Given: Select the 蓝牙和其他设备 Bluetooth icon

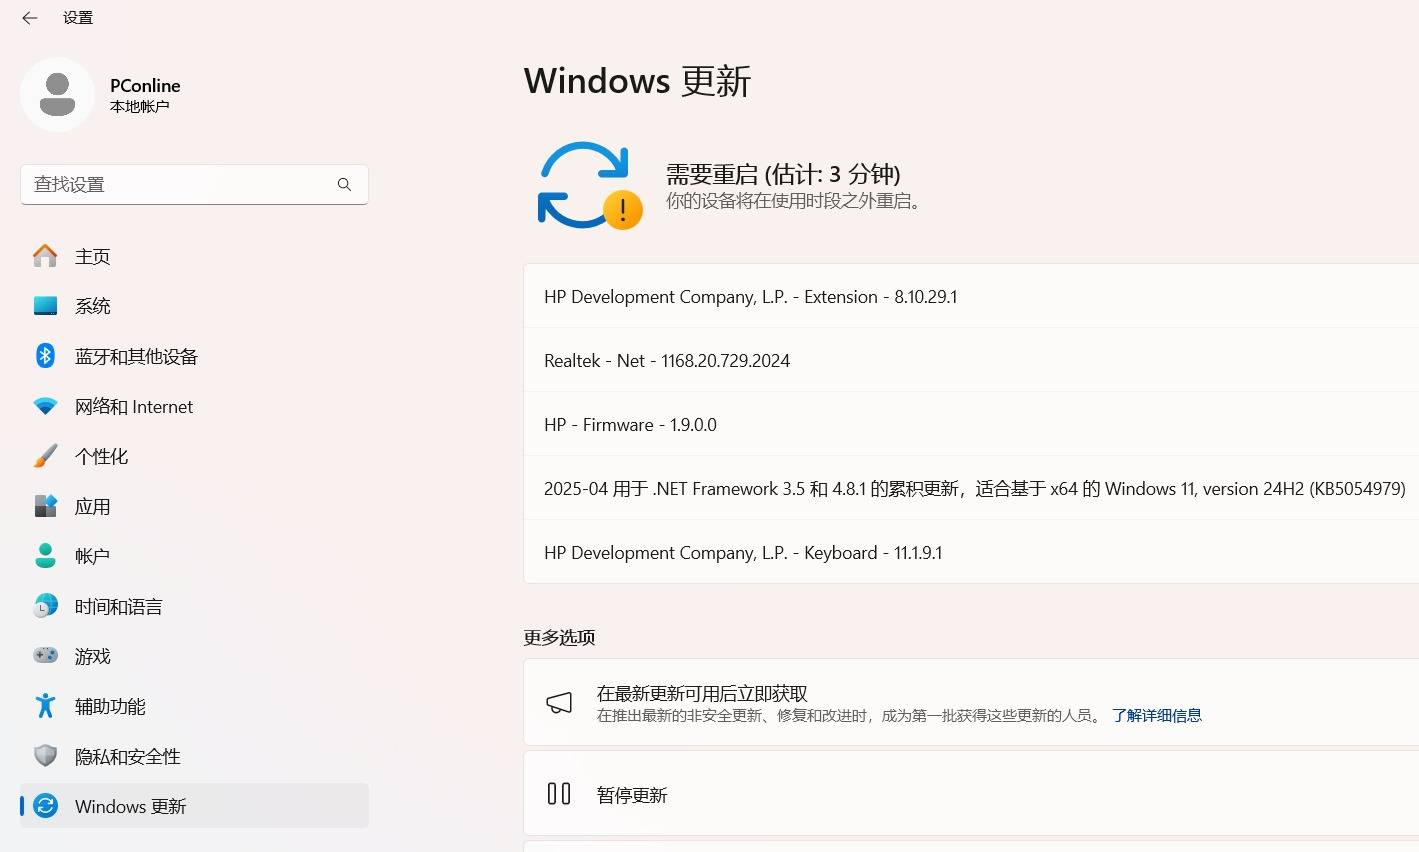Looking at the screenshot, I should 45,356.
